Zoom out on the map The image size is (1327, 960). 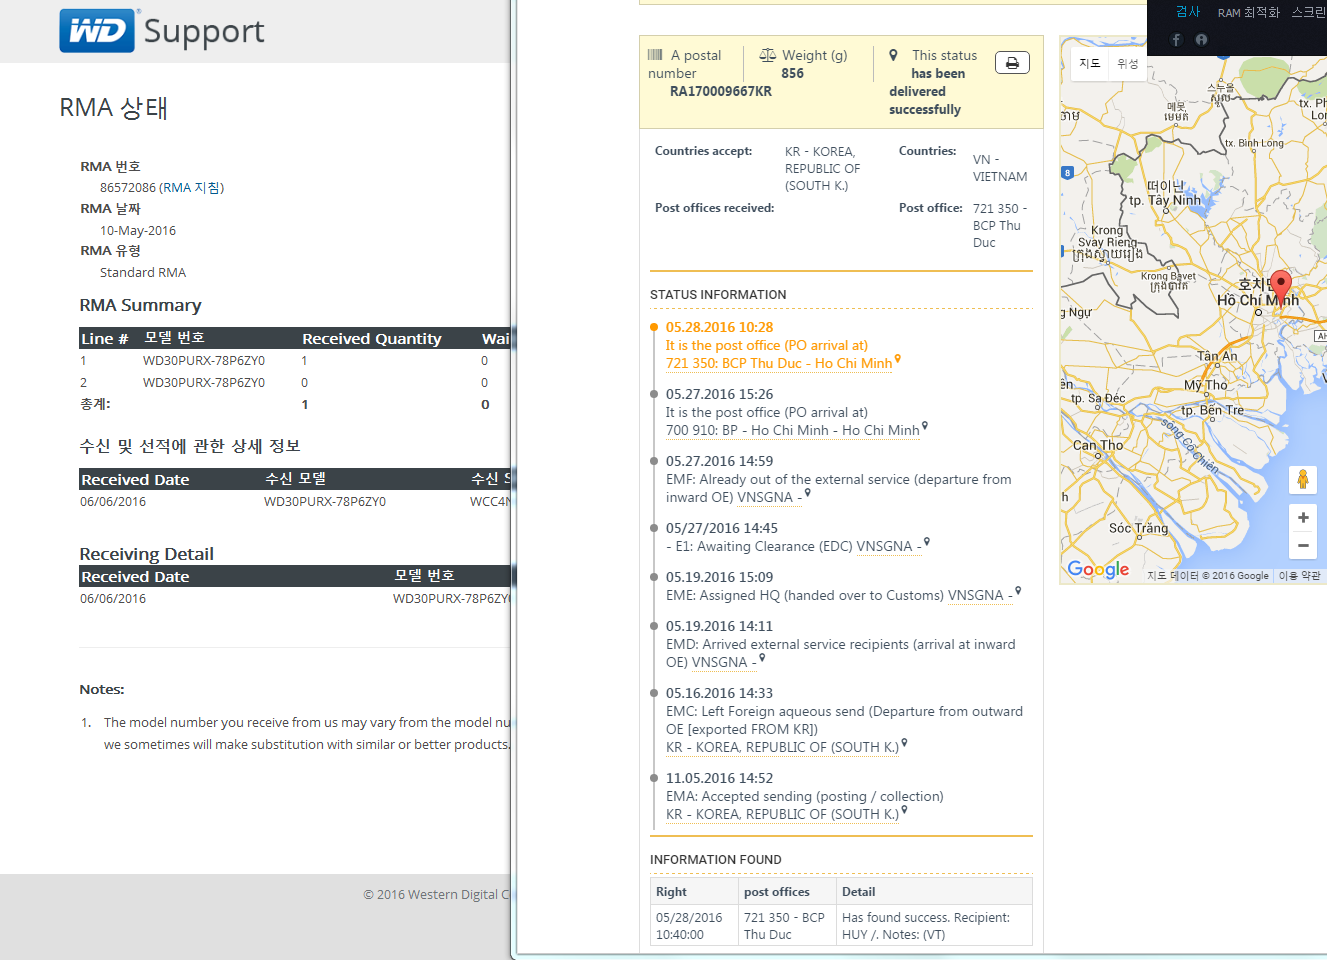tap(1302, 545)
